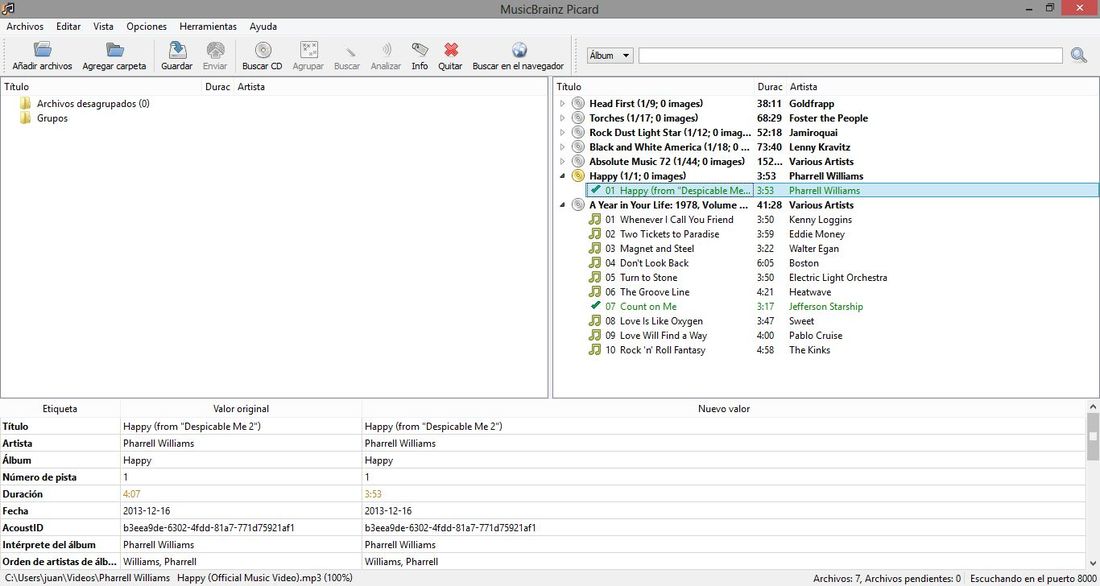Remove selection with the Quitar icon
This screenshot has height=586, width=1100.
pyautogui.click(x=451, y=50)
